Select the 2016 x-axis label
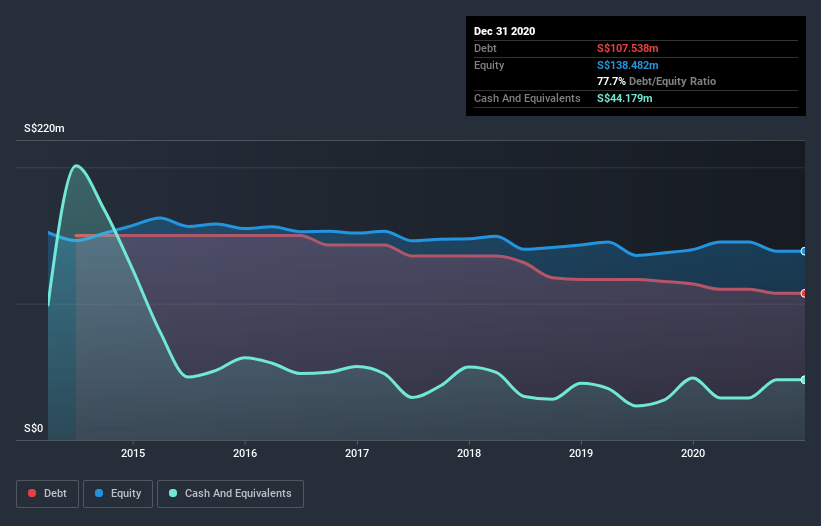 pos(245,453)
